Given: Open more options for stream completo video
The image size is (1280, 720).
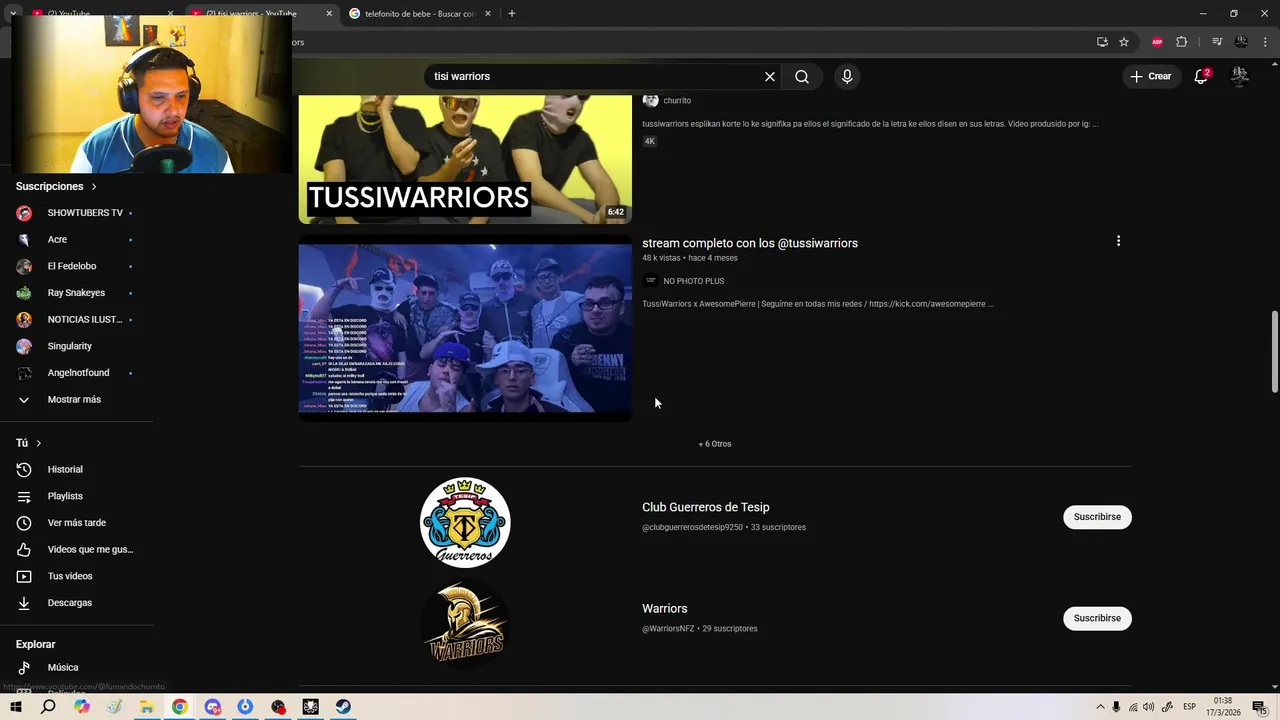Looking at the screenshot, I should (1118, 241).
